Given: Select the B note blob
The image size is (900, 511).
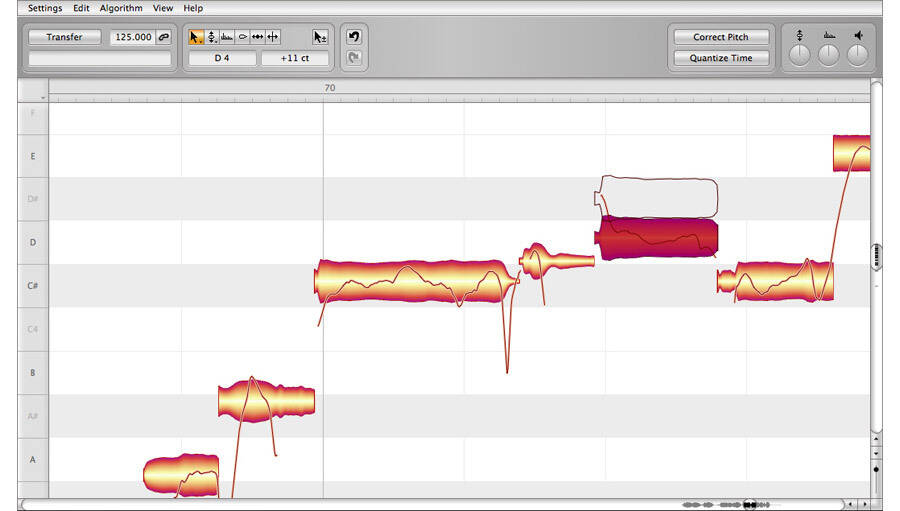Looking at the screenshot, I should (x=266, y=401).
